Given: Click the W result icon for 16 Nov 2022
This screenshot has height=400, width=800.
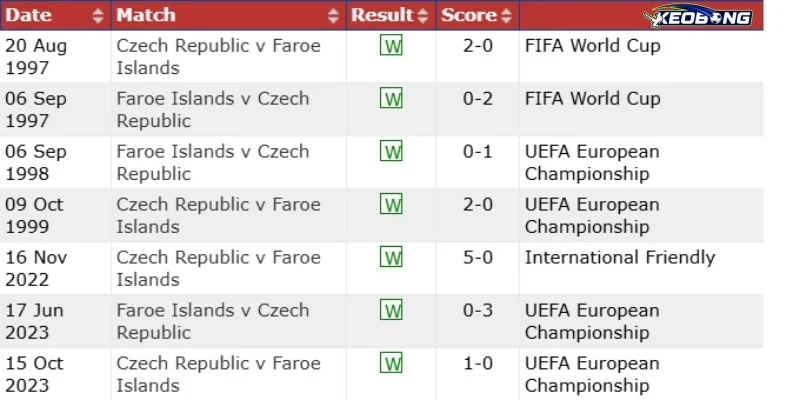Looking at the screenshot, I should click(391, 257).
